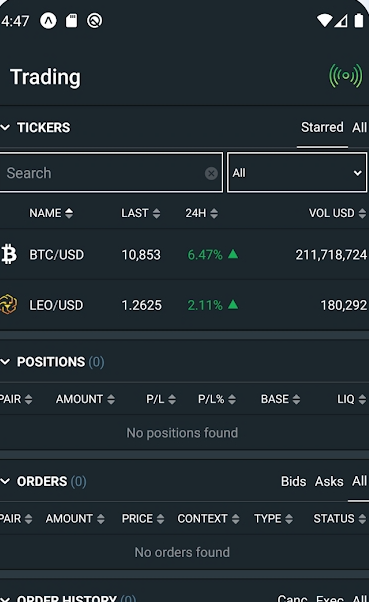Sort orders by STATUS column

click(x=339, y=519)
